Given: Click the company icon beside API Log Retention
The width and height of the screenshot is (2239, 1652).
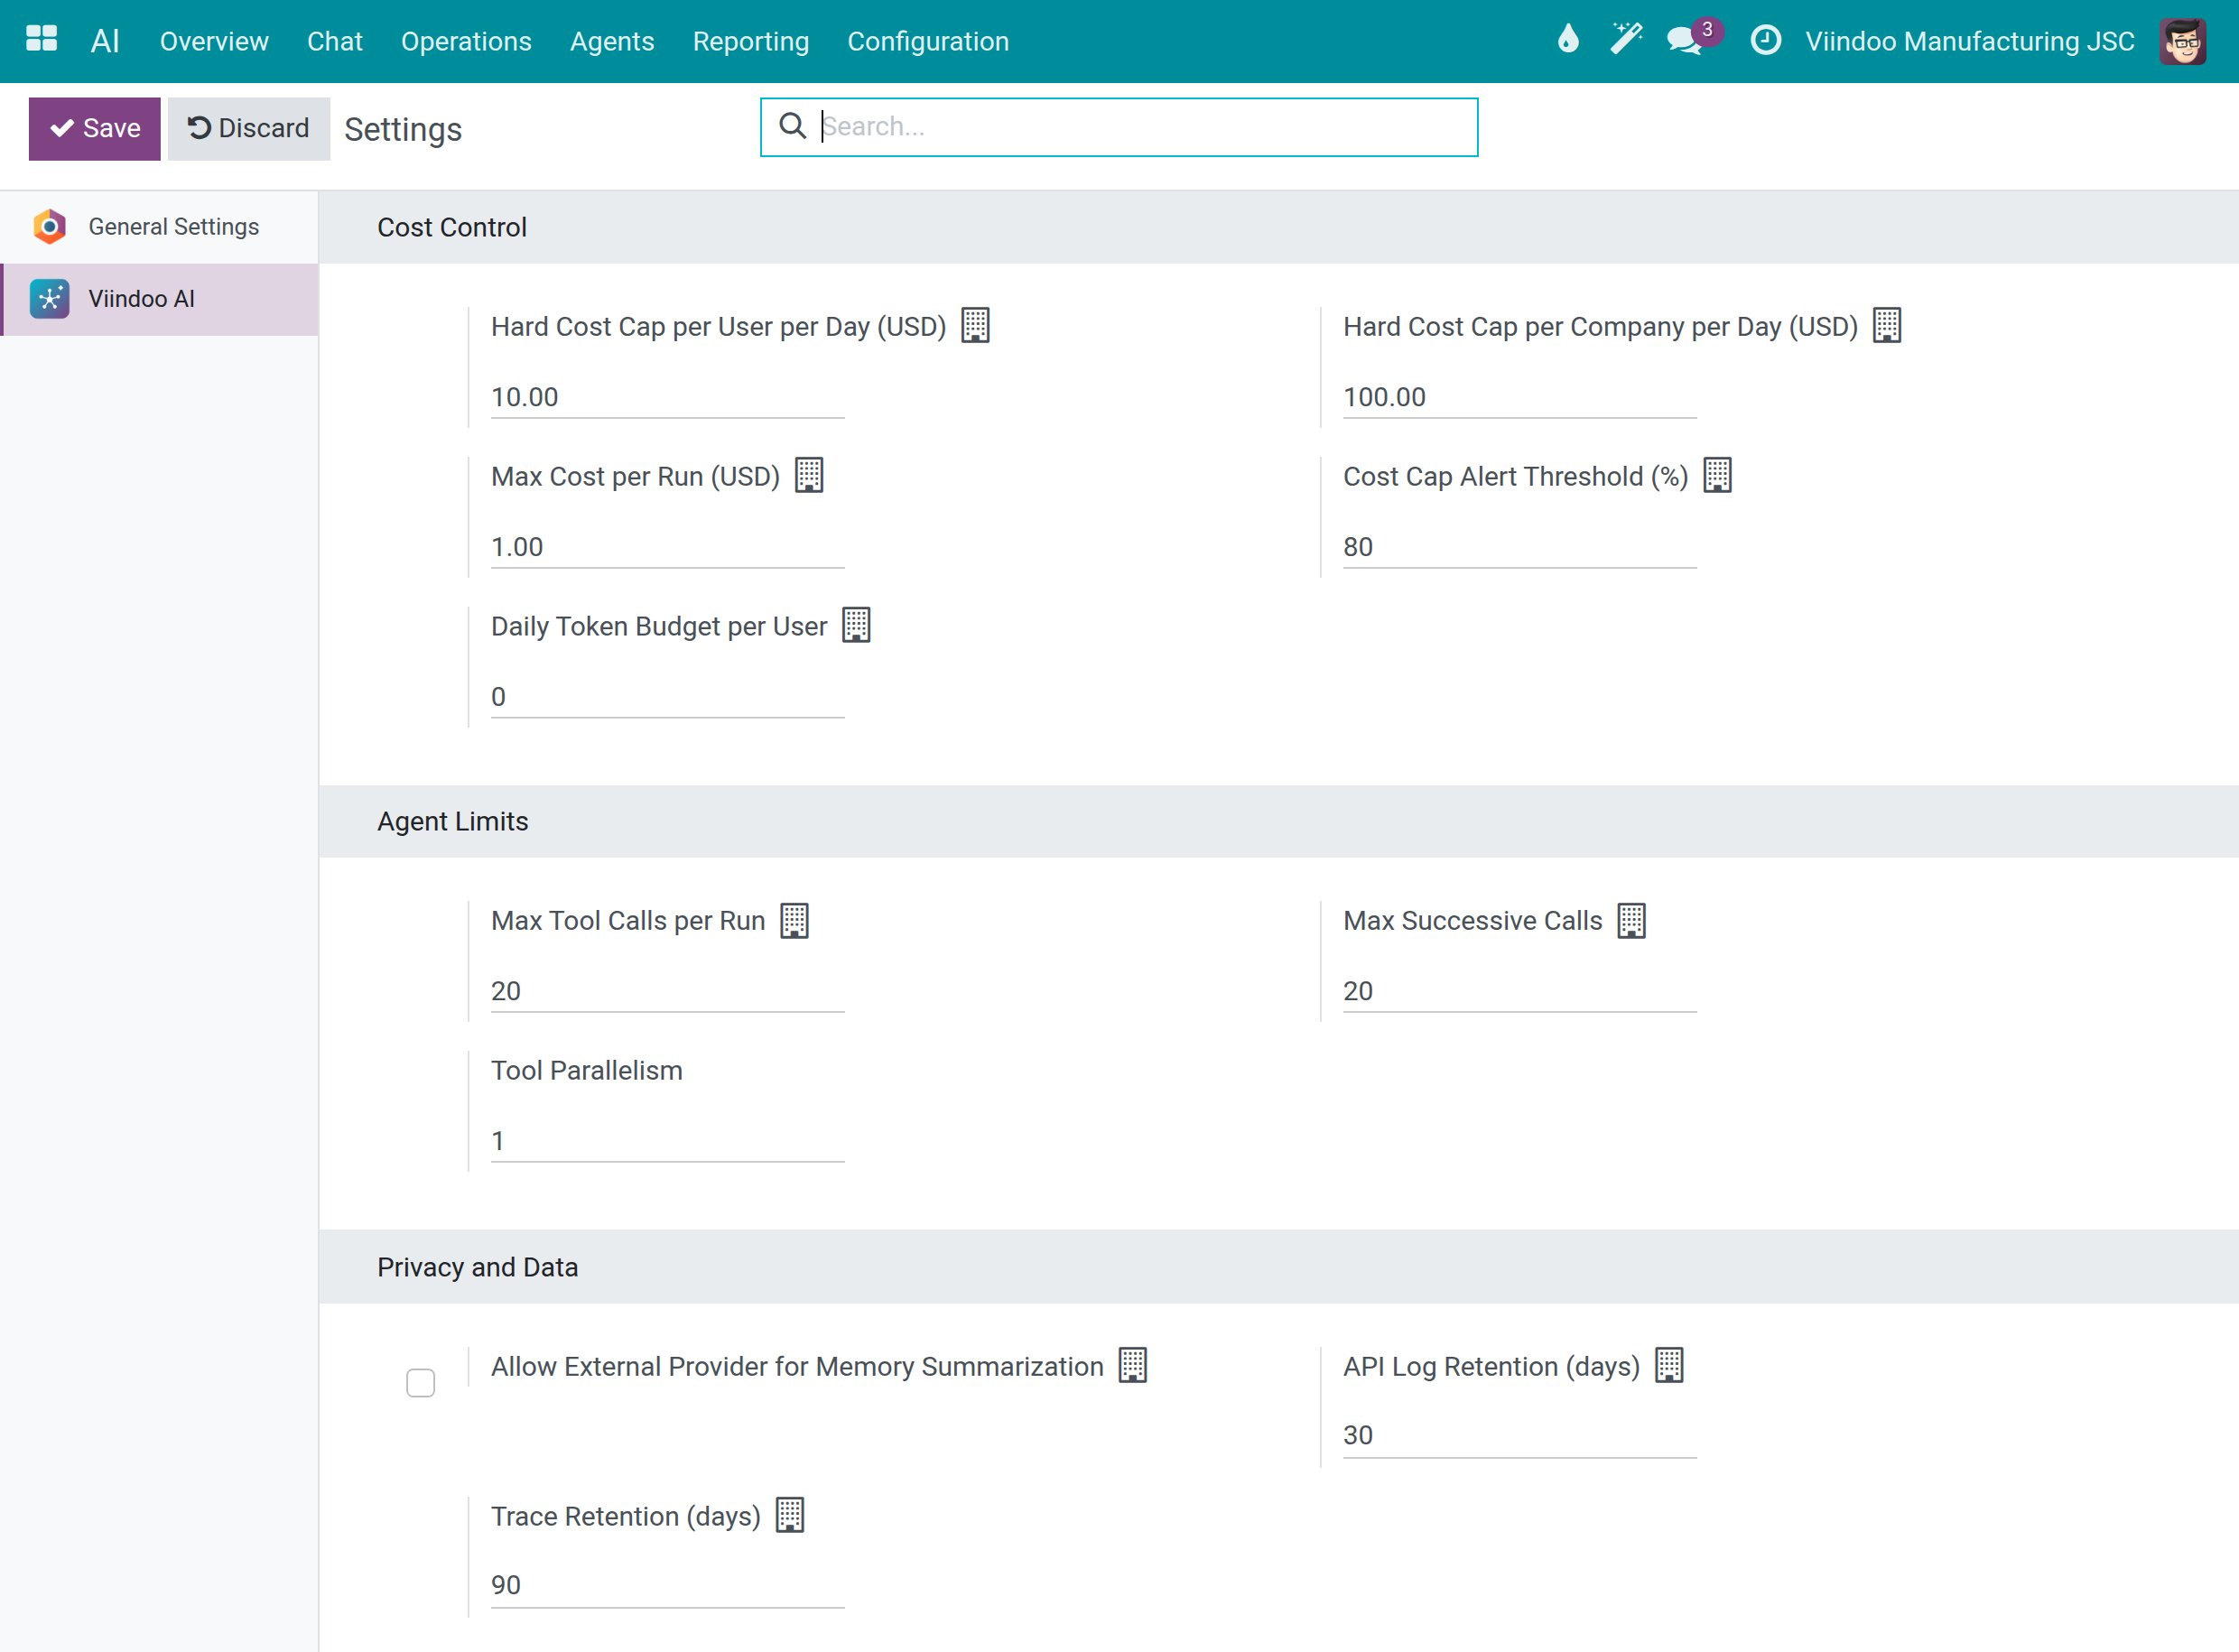Looking at the screenshot, I should pyautogui.click(x=1669, y=1365).
